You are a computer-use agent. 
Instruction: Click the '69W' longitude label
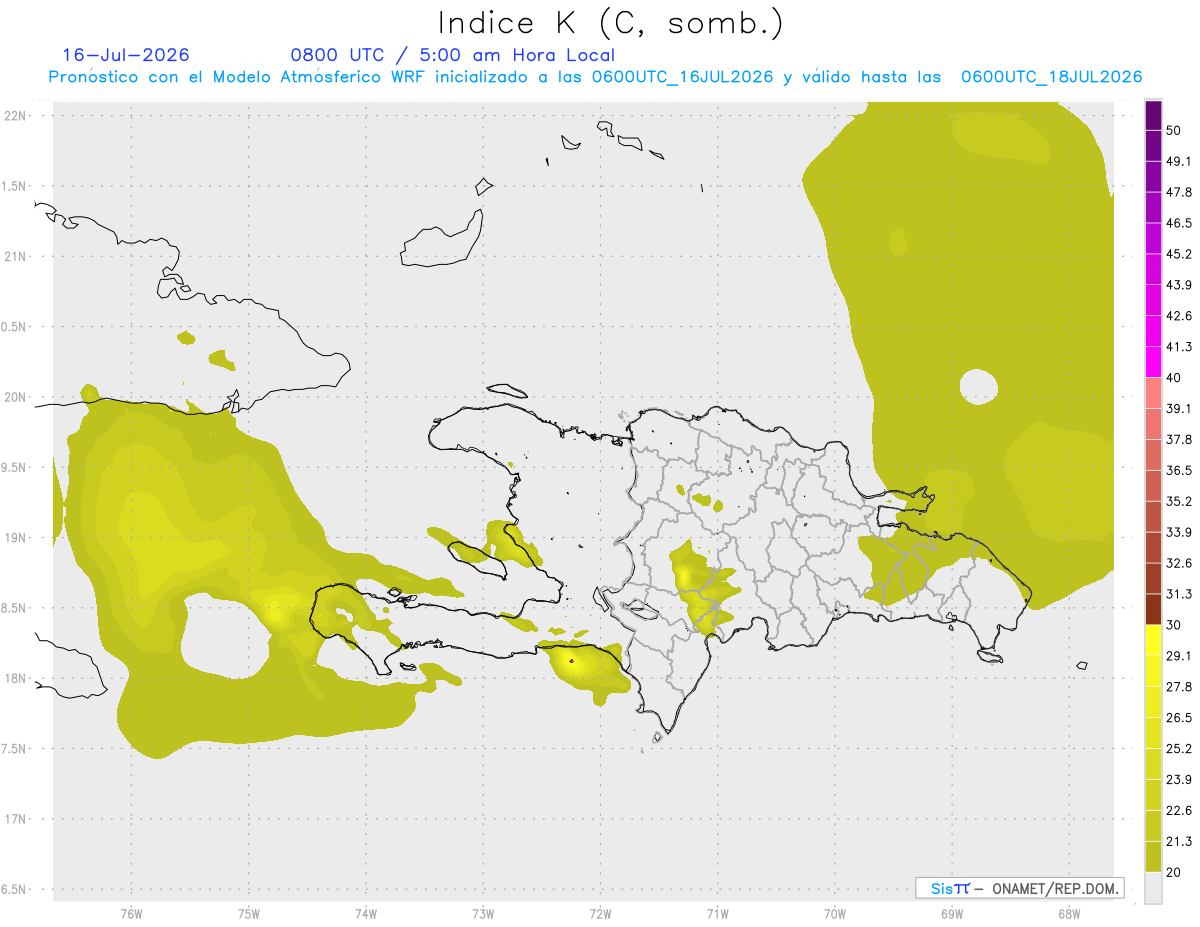pyautogui.click(x=952, y=914)
